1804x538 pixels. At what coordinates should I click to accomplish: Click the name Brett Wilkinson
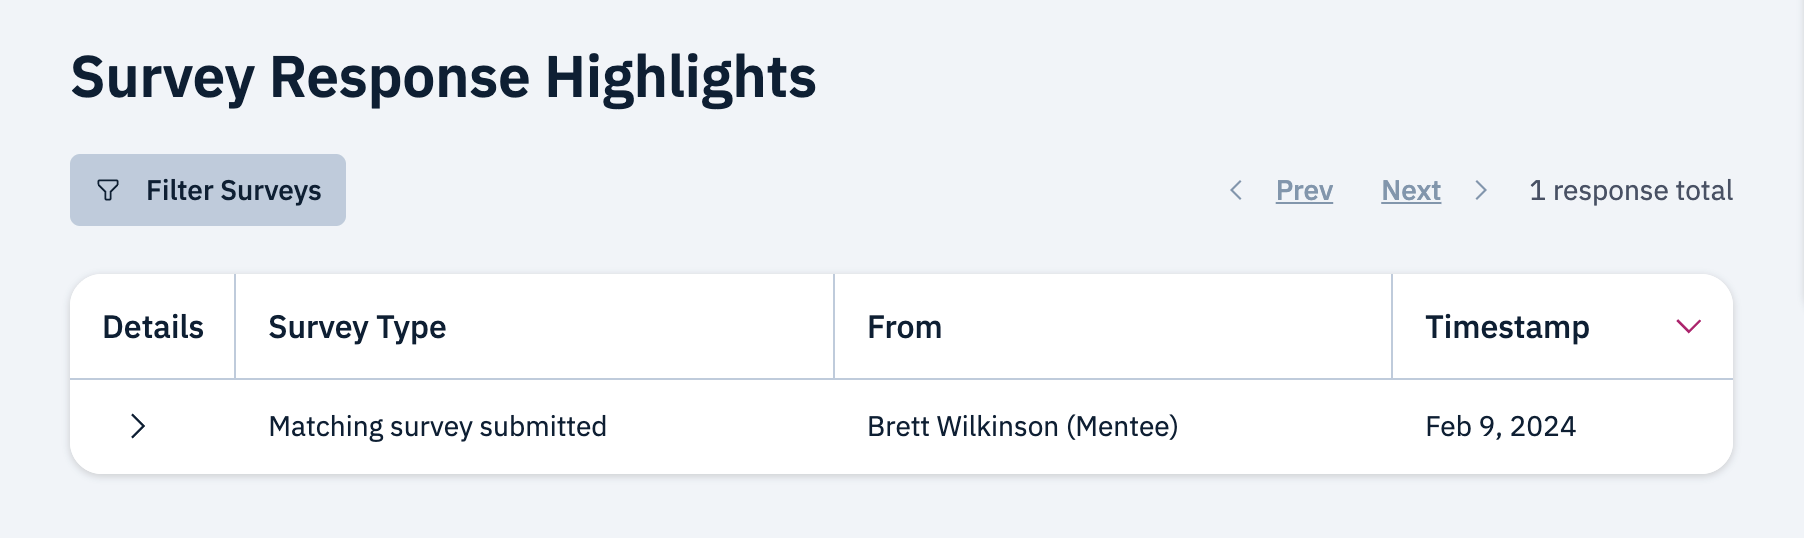pos(962,426)
